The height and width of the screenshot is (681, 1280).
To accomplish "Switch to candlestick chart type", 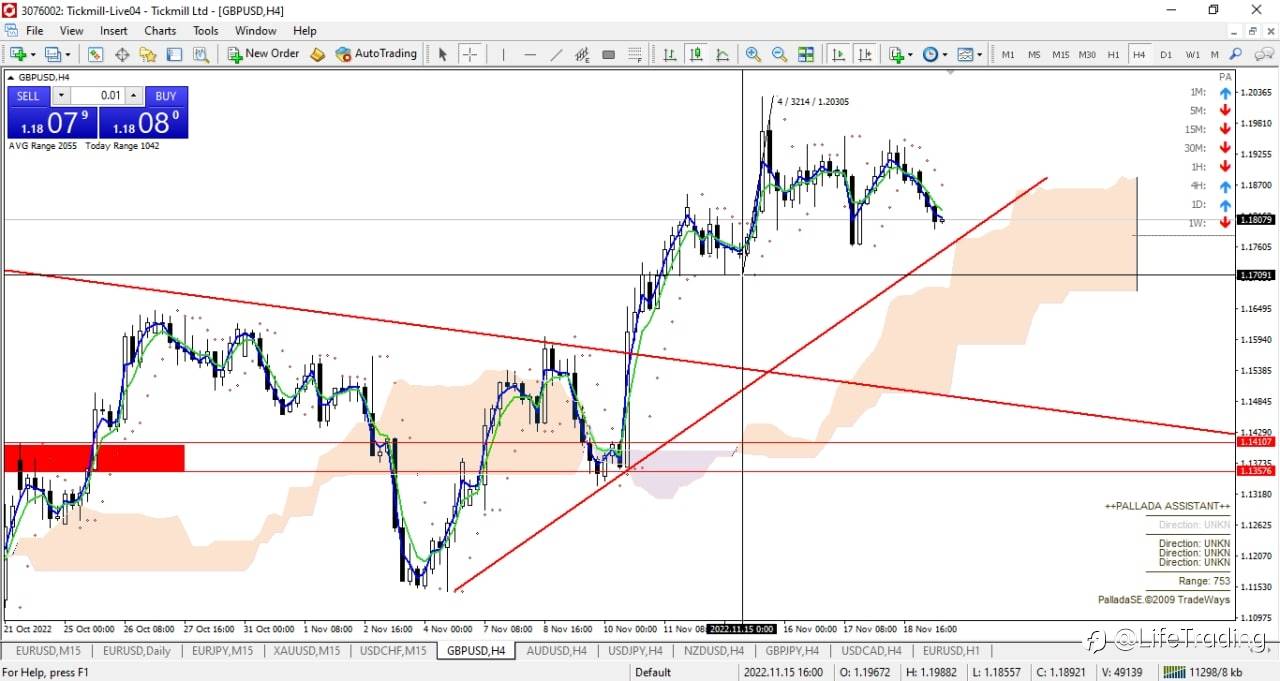I will (696, 54).
